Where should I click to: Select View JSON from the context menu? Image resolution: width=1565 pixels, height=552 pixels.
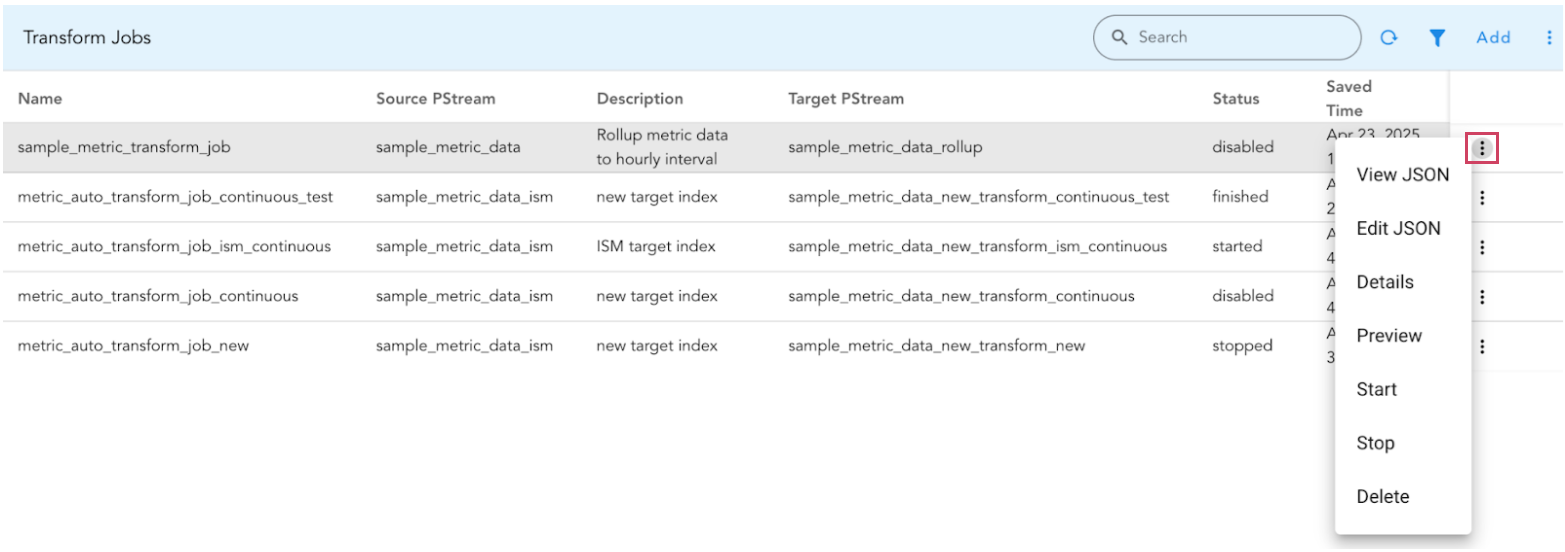tap(1402, 175)
